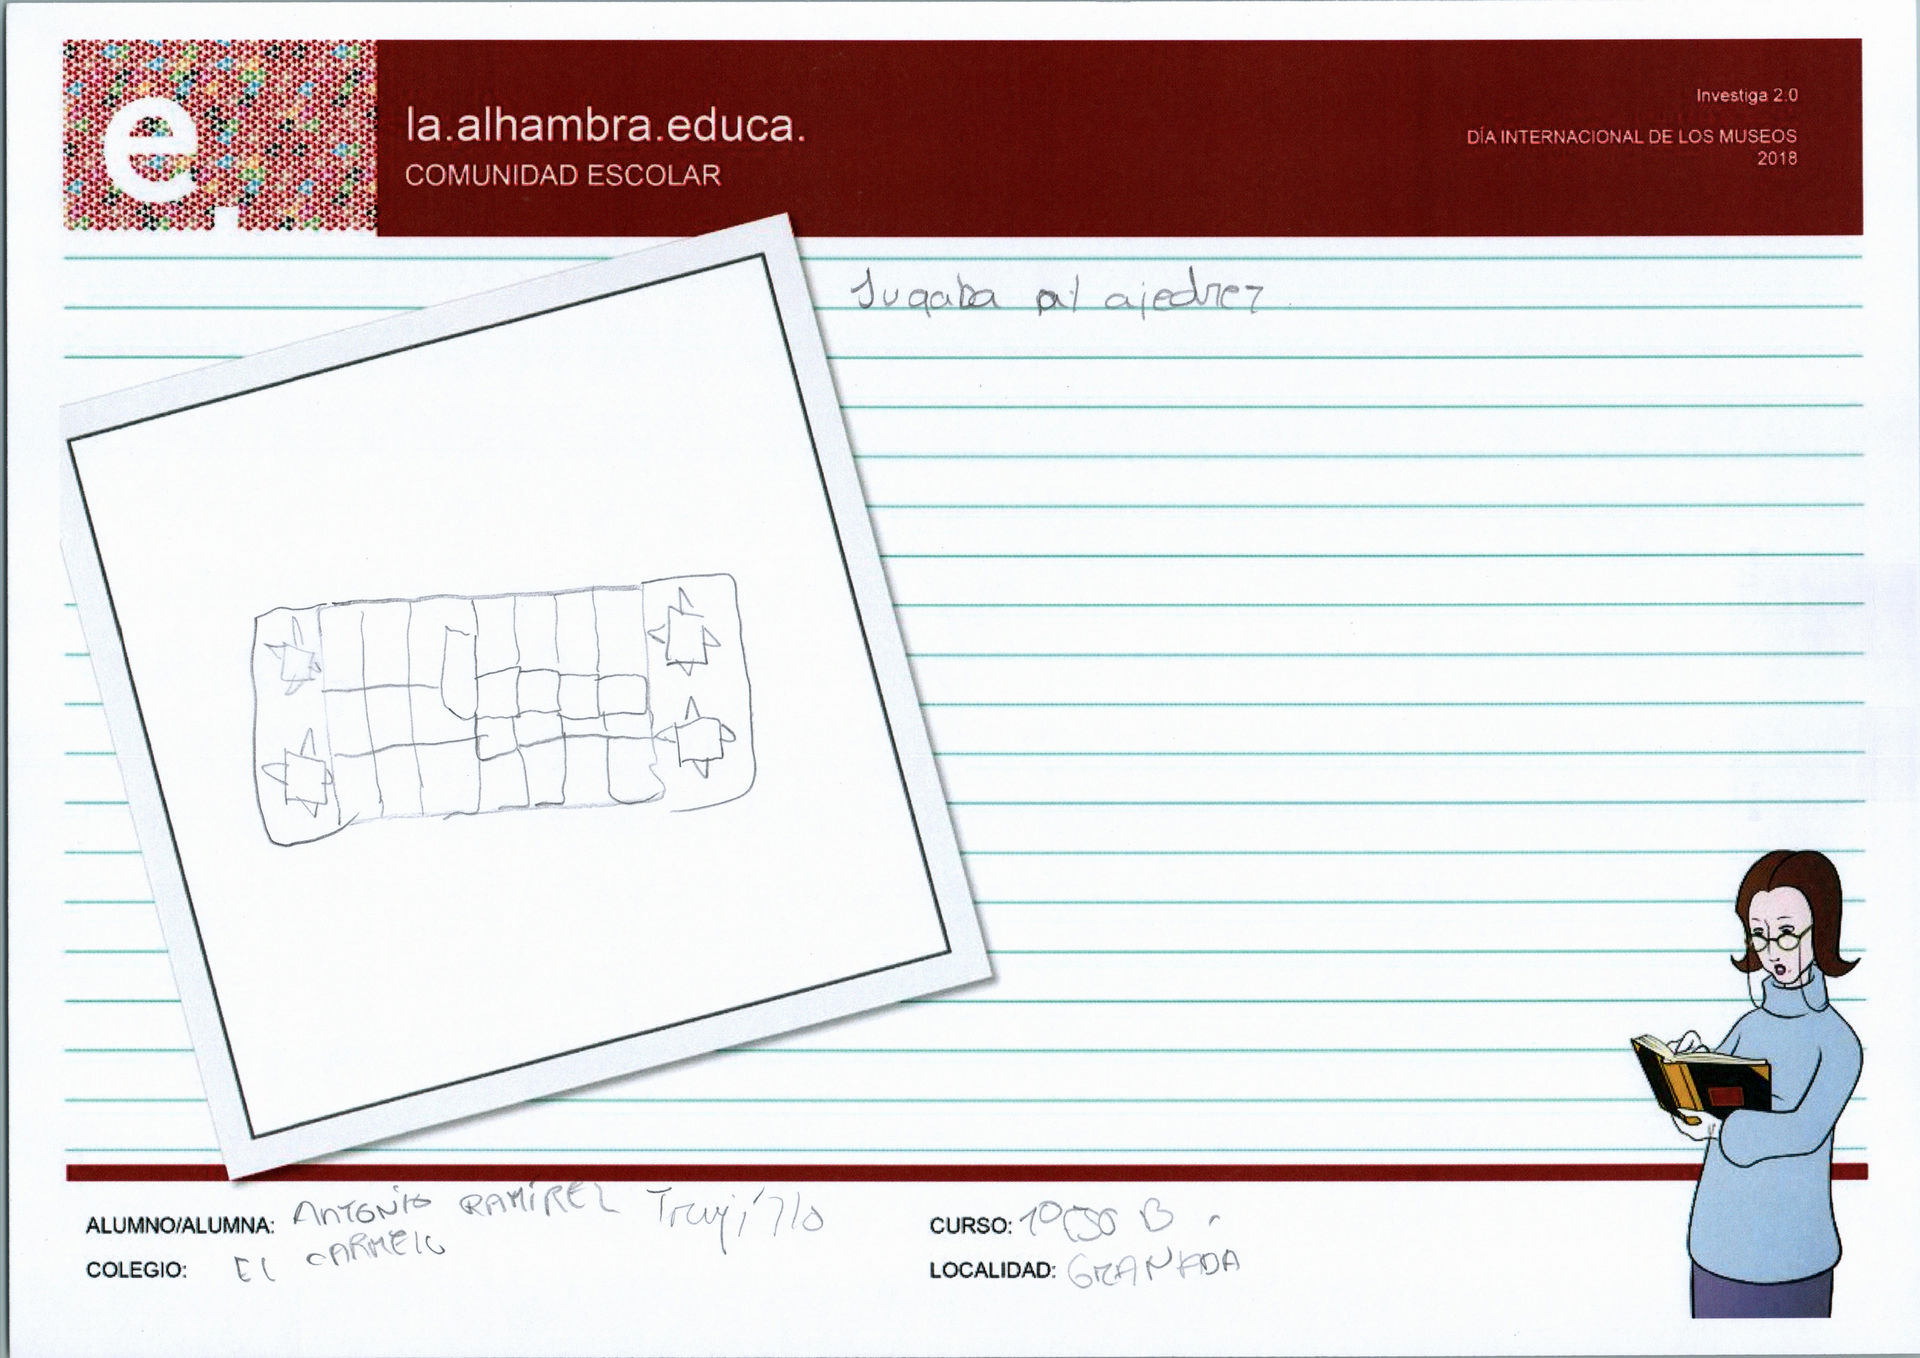Click the COLEGIO field with El Carmelo
Image resolution: width=1920 pixels, height=1358 pixels.
[340, 1260]
